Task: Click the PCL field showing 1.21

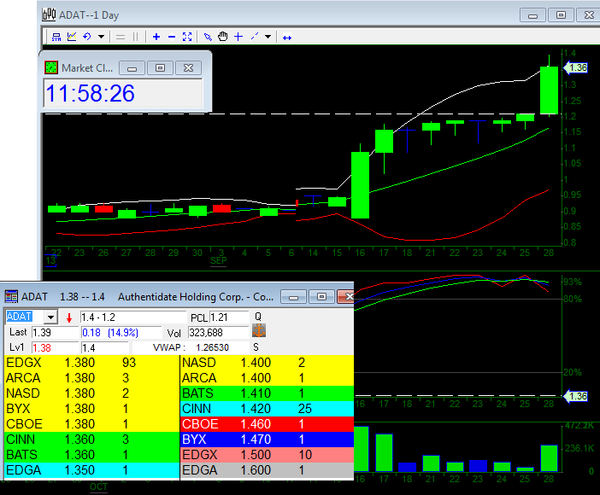Action: coord(229,318)
